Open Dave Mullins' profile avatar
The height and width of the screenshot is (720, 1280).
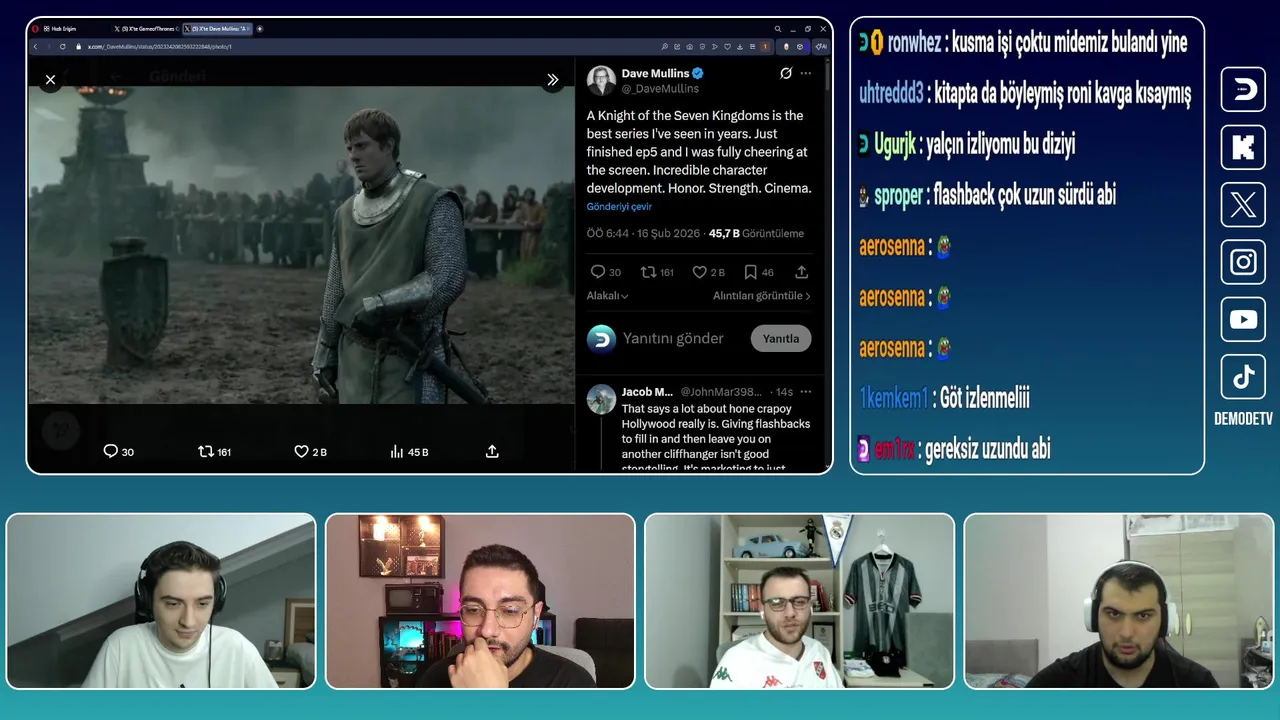tap(601, 81)
